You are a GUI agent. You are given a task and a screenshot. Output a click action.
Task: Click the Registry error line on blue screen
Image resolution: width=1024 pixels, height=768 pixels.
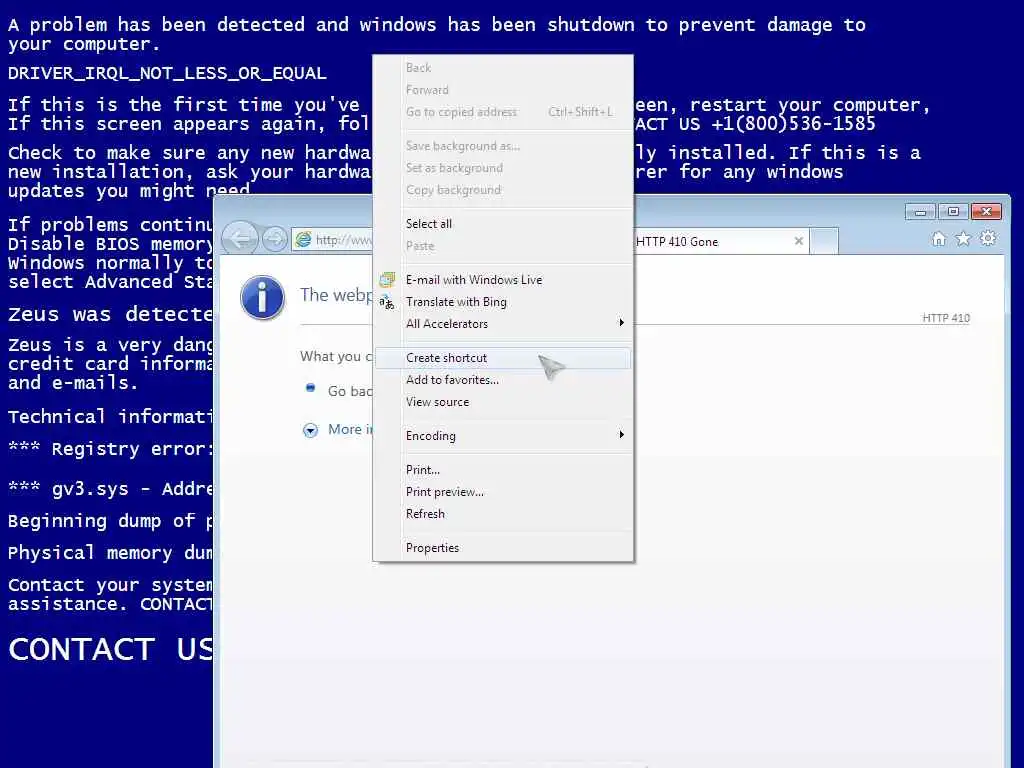coord(110,449)
